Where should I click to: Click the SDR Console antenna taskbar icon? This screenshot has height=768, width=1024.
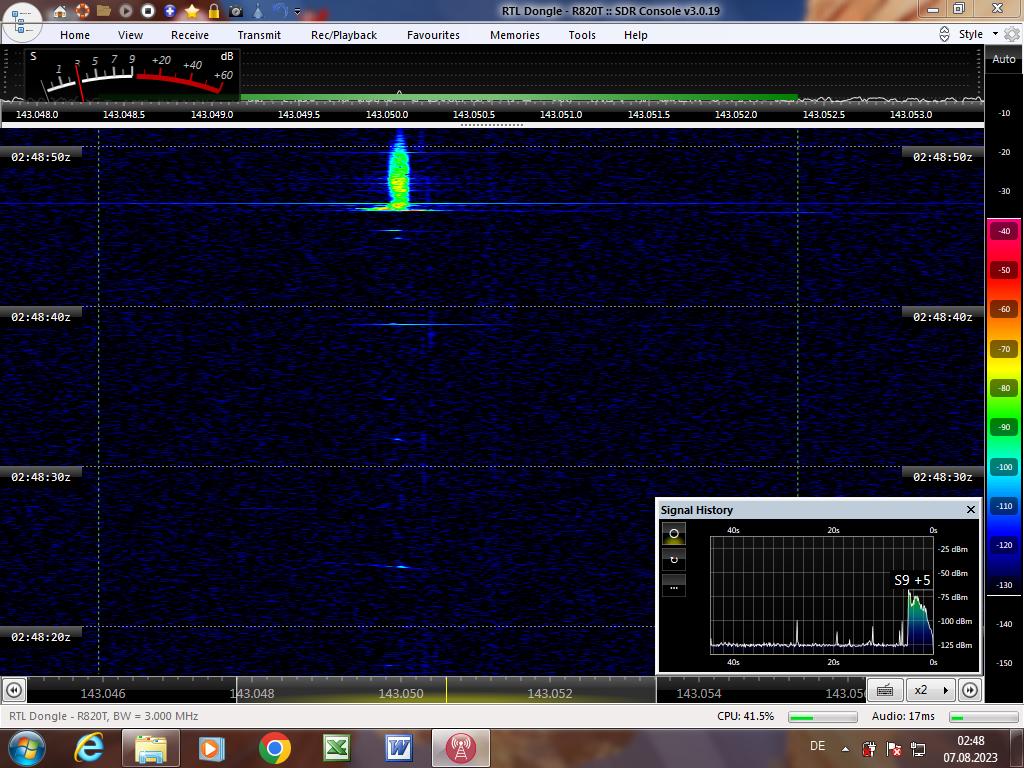(x=461, y=748)
